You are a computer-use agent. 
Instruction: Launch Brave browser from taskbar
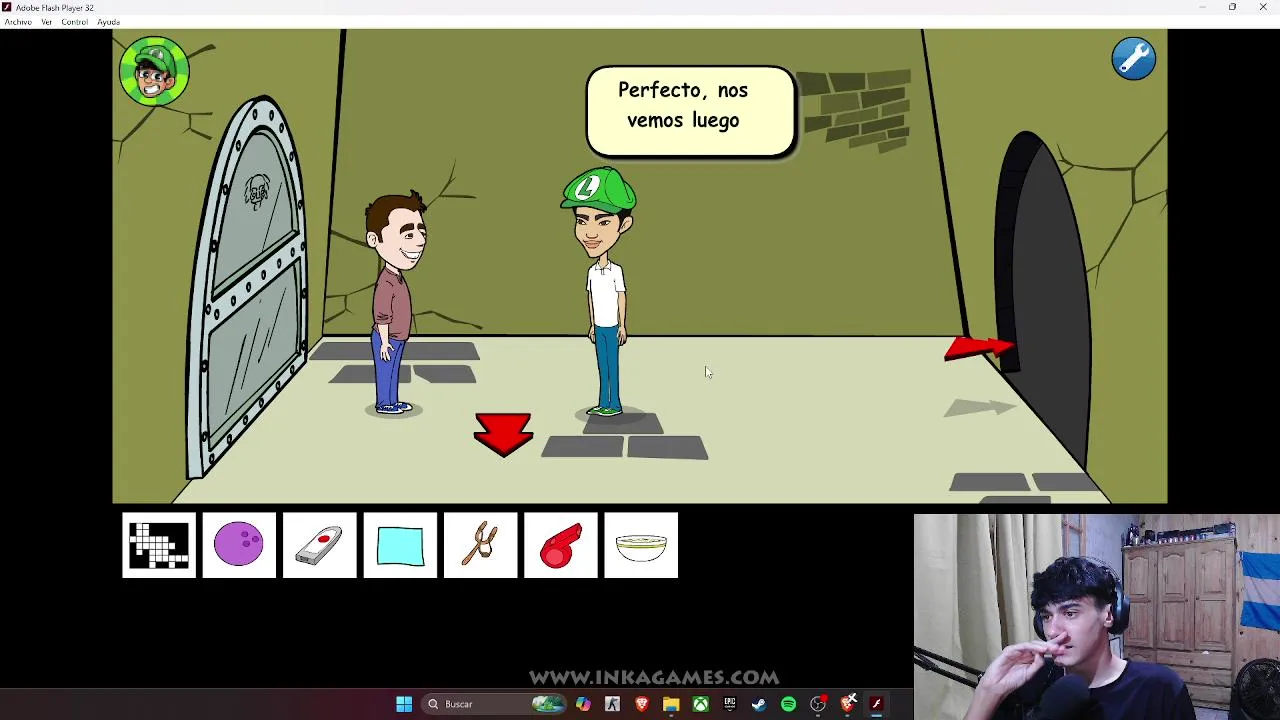tap(642, 704)
